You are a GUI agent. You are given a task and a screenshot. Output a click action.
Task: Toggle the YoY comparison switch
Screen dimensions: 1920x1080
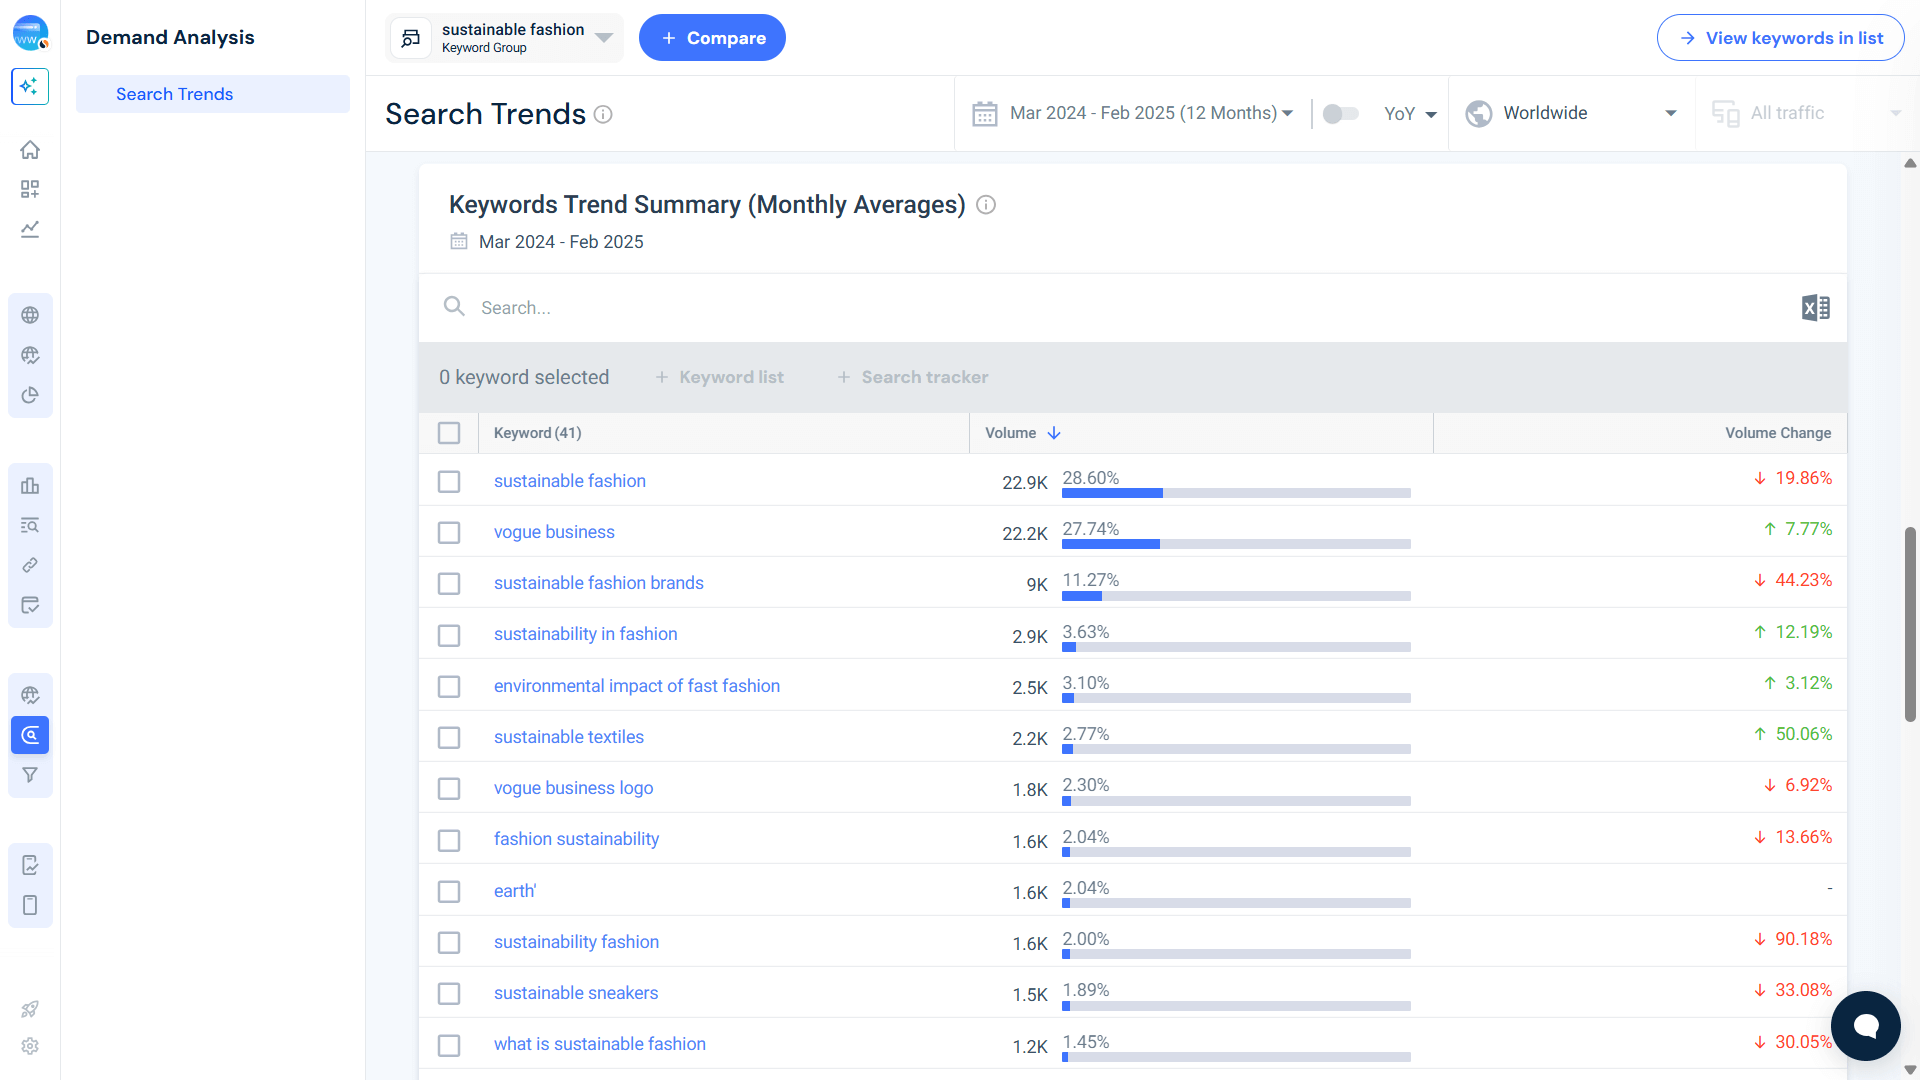[x=1340, y=113]
